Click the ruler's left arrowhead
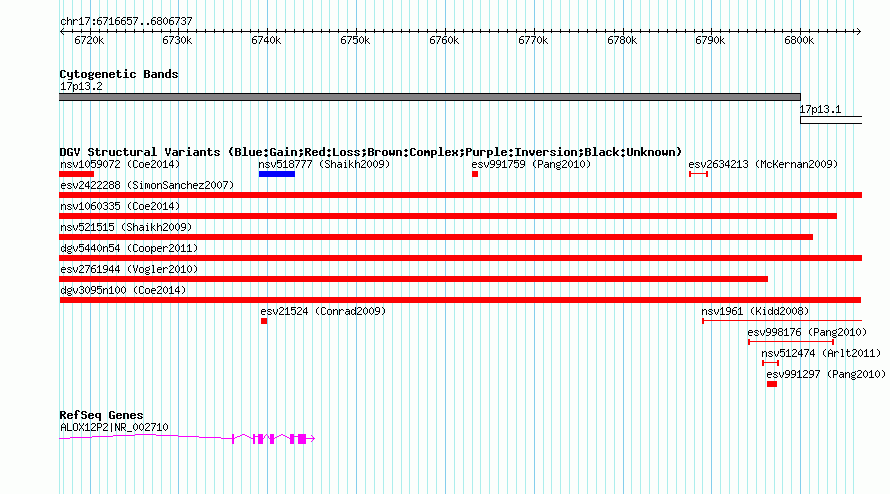890x494 pixels. point(62,31)
